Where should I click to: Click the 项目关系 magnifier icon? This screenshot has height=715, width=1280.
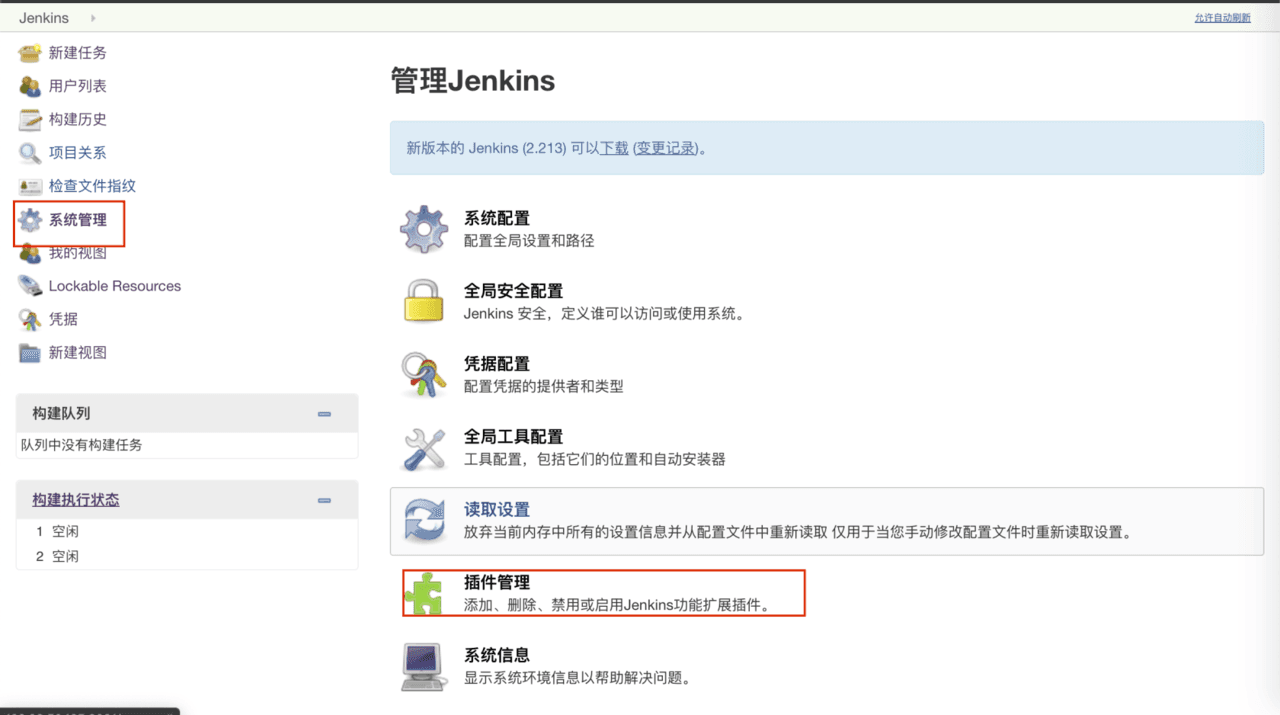click(x=30, y=153)
